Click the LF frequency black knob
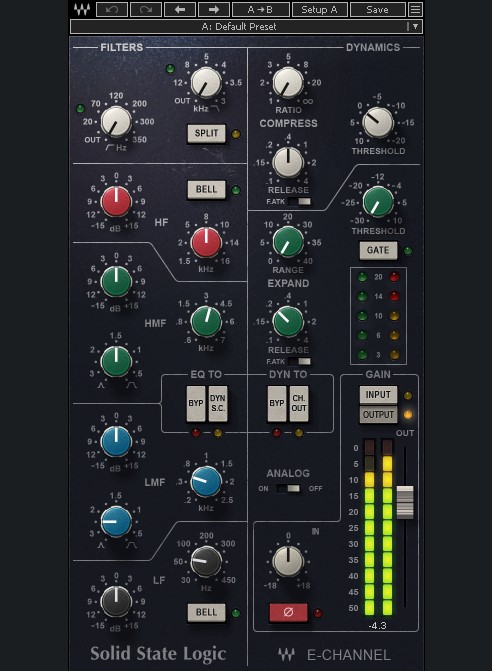The height and width of the screenshot is (671, 492). pyautogui.click(x=206, y=561)
